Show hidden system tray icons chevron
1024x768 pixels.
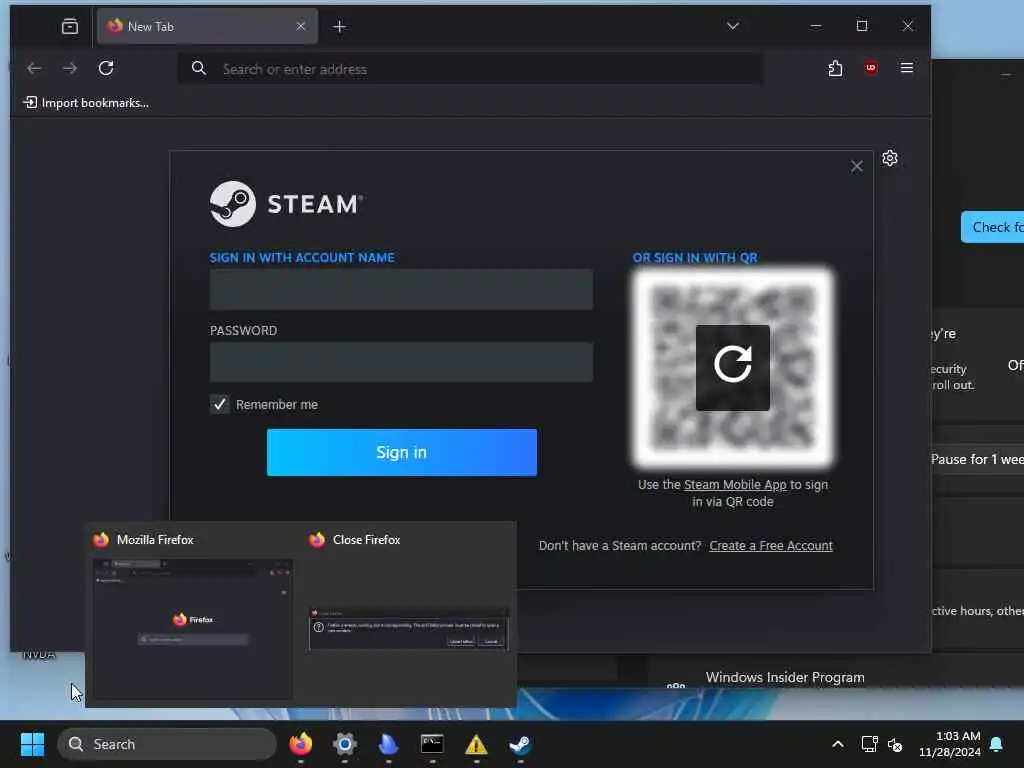(838, 744)
